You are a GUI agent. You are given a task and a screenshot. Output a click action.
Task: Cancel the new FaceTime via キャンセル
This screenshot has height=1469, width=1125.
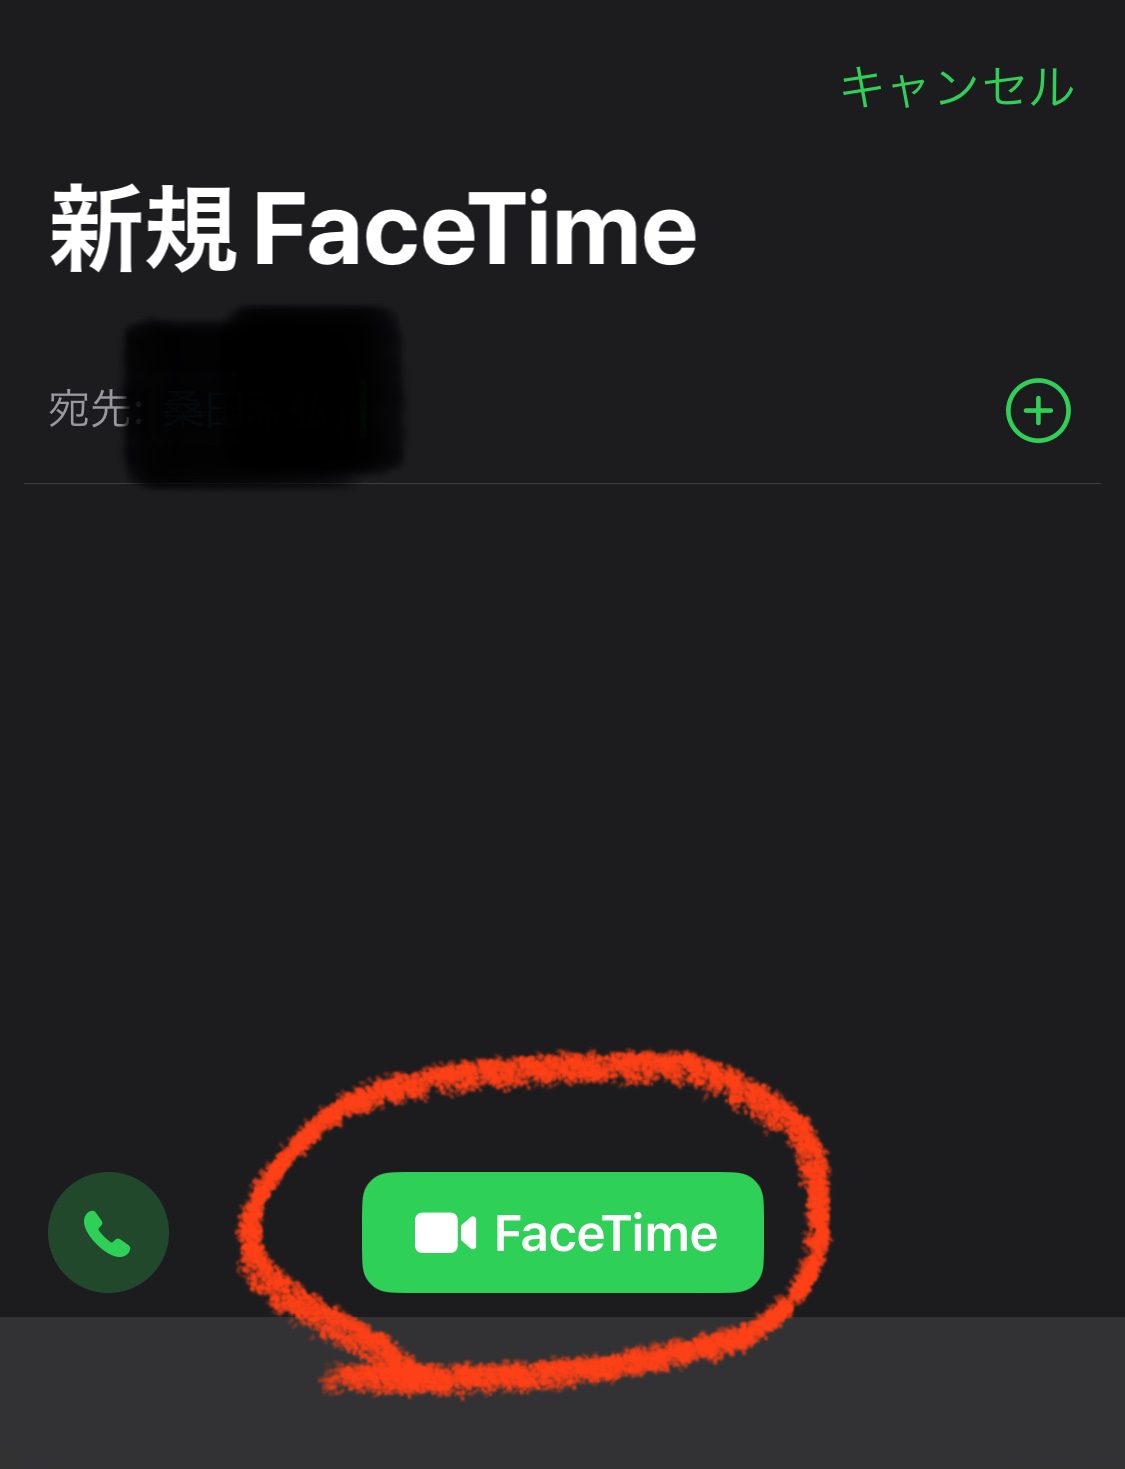coord(957,87)
